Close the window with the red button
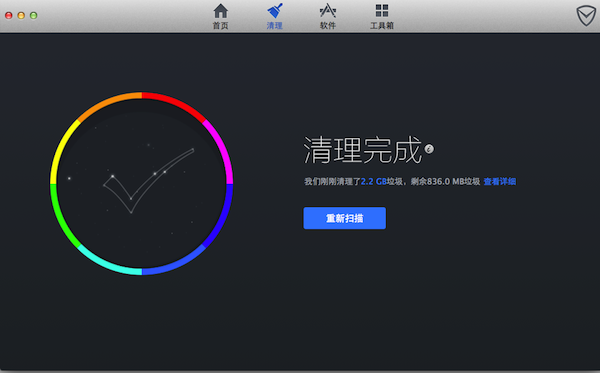The height and width of the screenshot is (373, 600). click(x=9, y=15)
